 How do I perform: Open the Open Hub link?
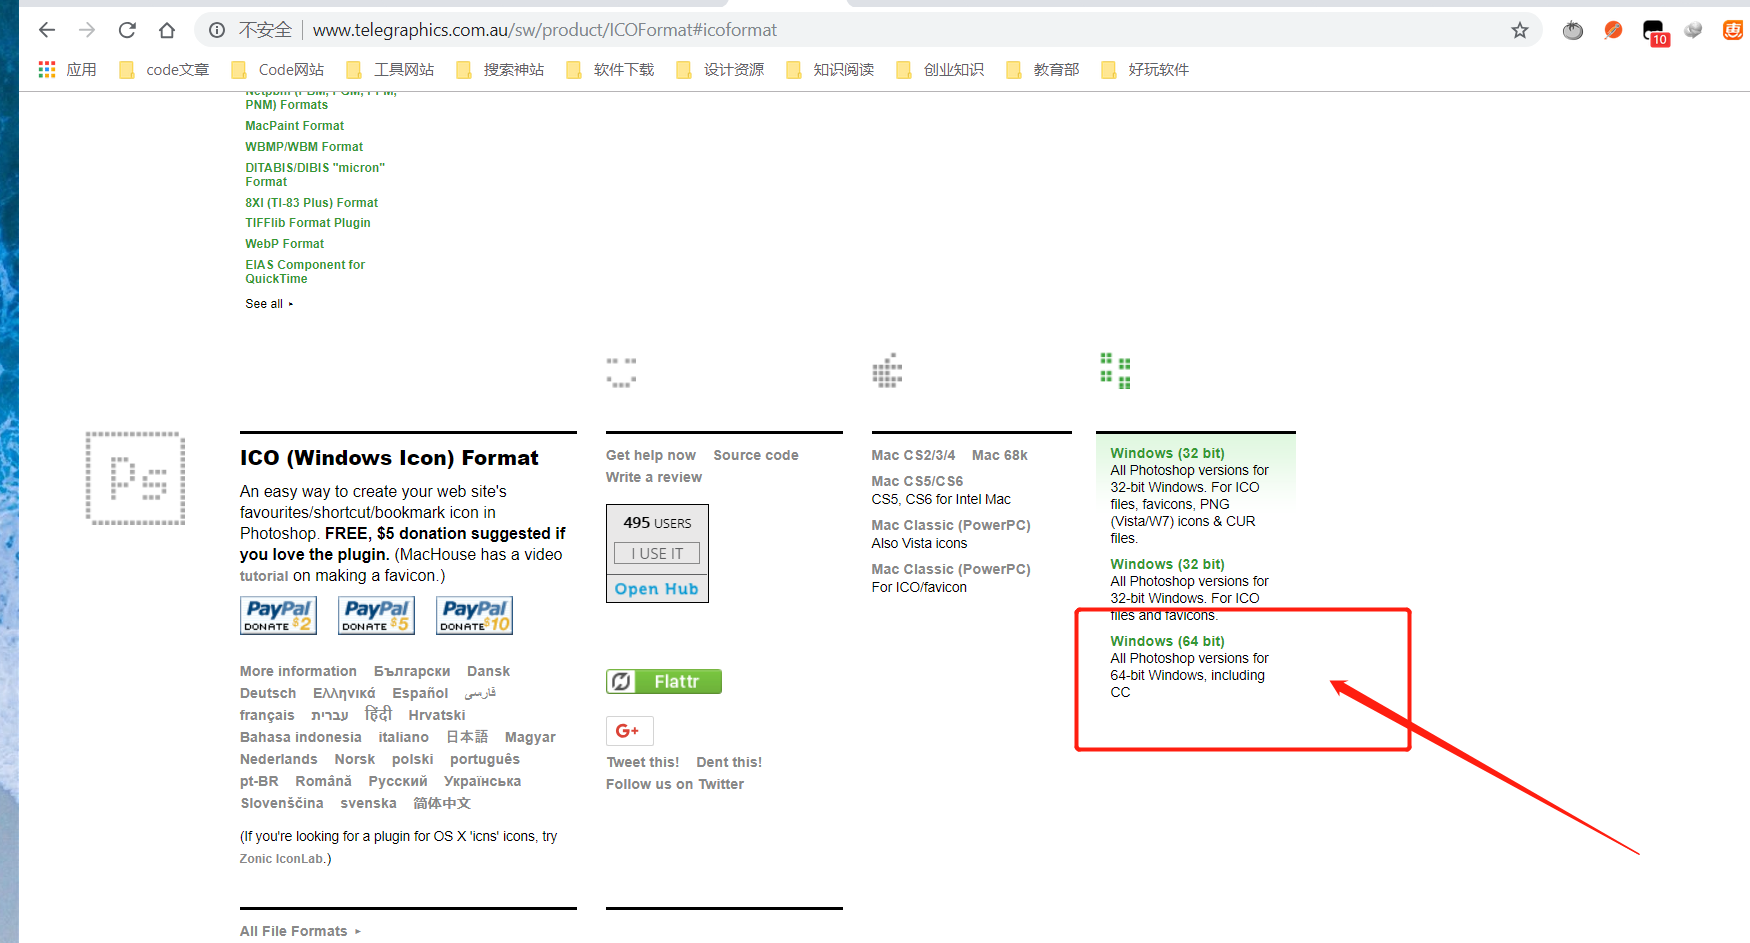[656, 589]
